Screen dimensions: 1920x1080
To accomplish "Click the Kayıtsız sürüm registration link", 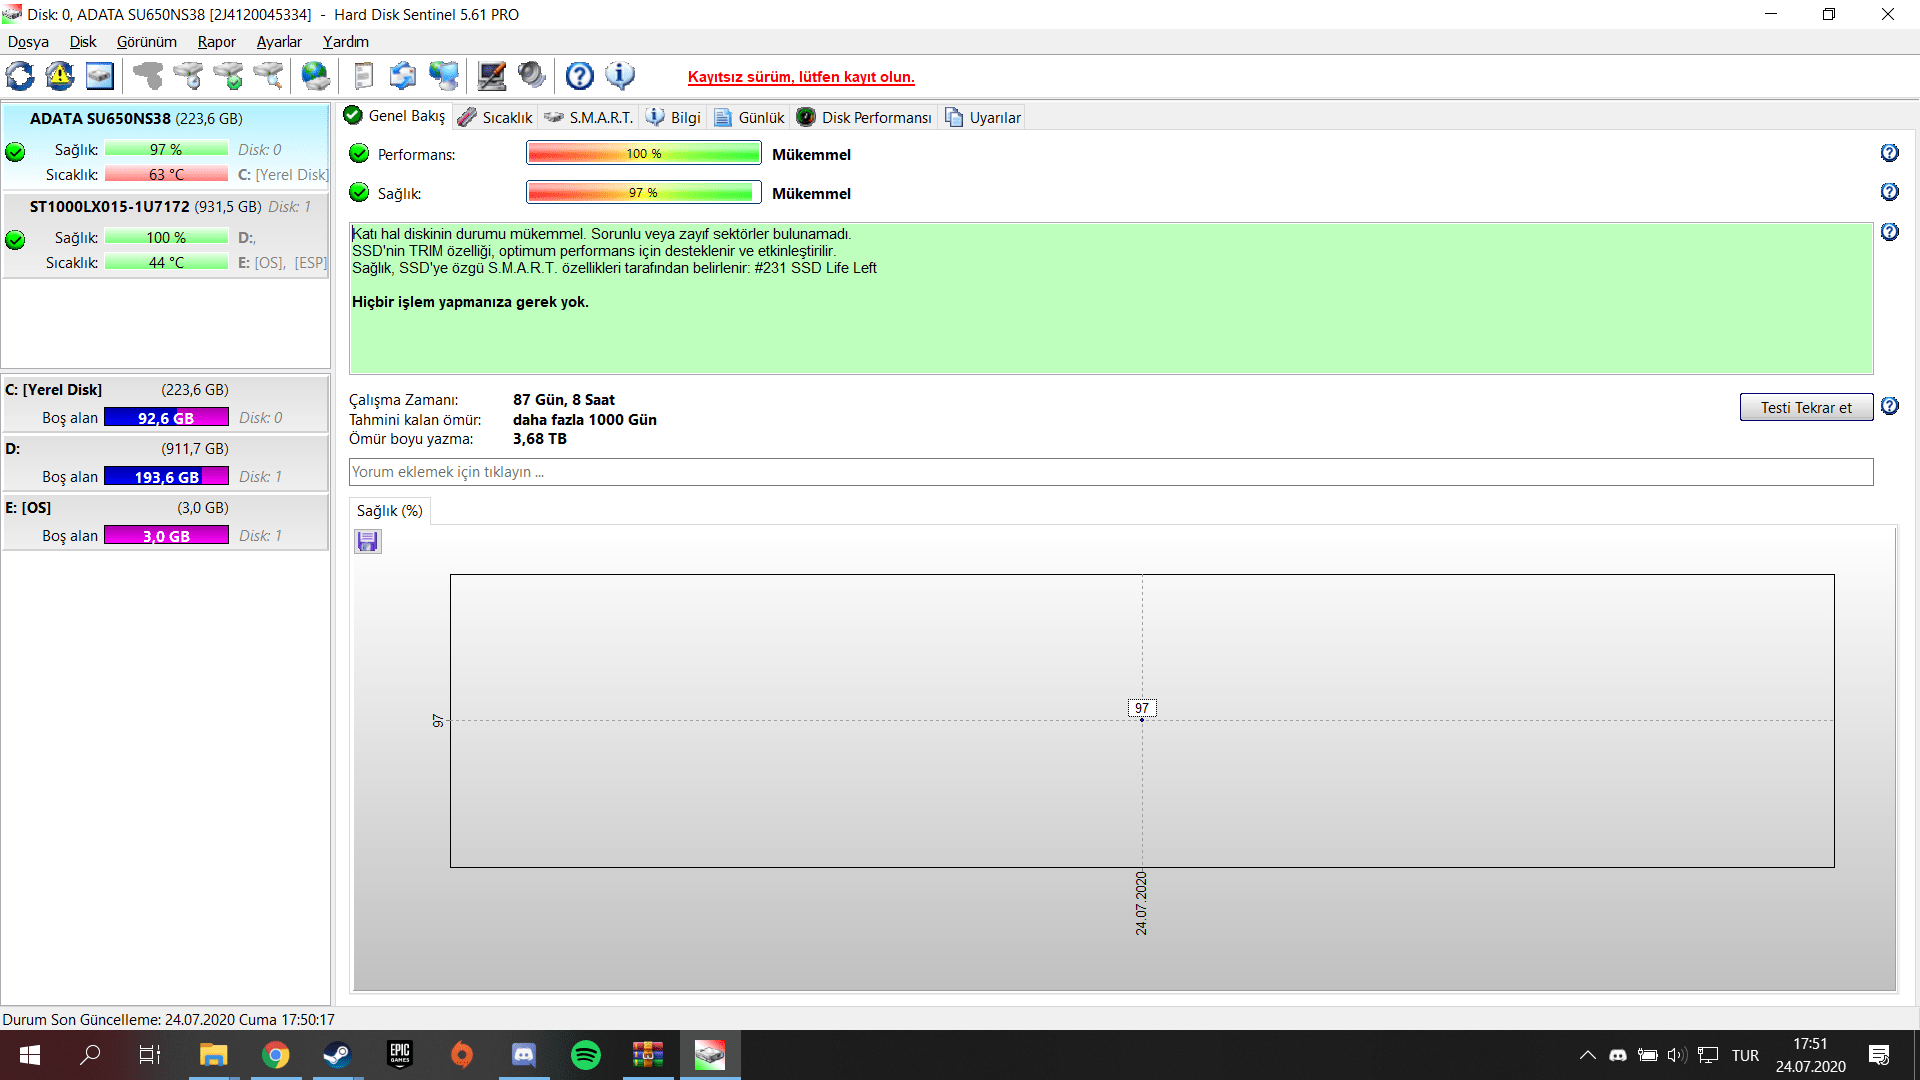I will (x=800, y=77).
